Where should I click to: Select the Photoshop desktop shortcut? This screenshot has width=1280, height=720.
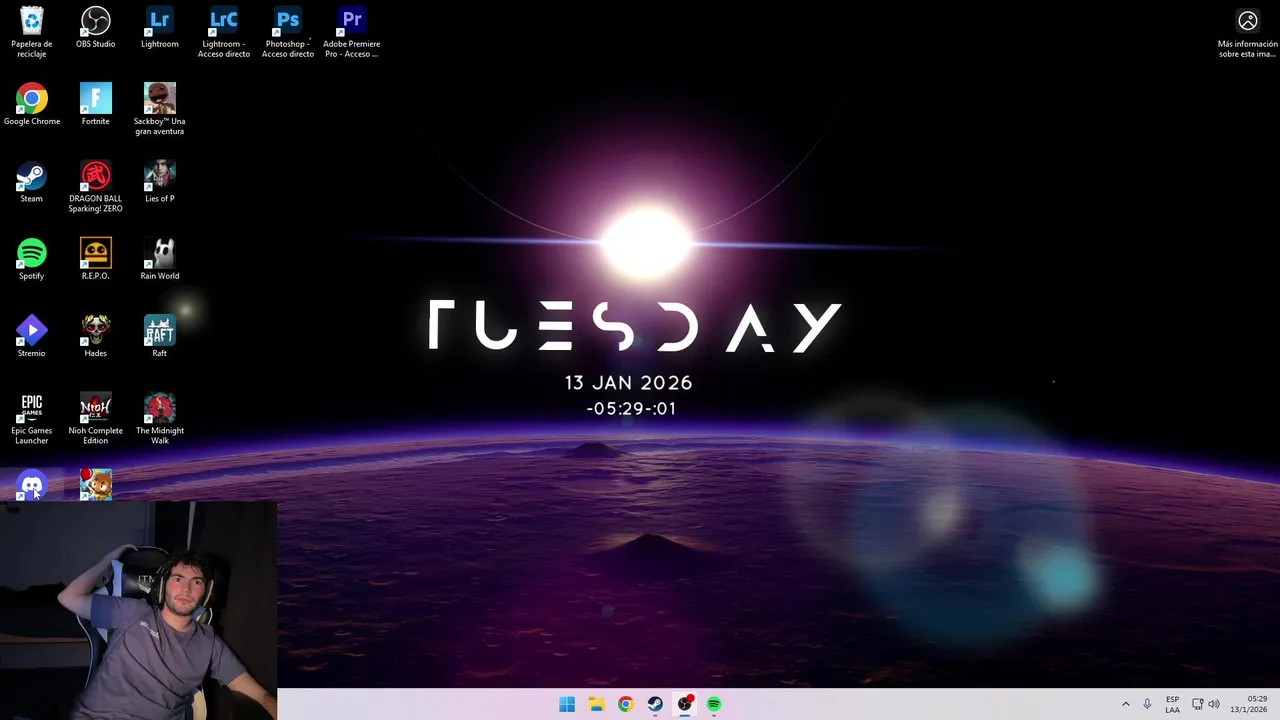288,32
